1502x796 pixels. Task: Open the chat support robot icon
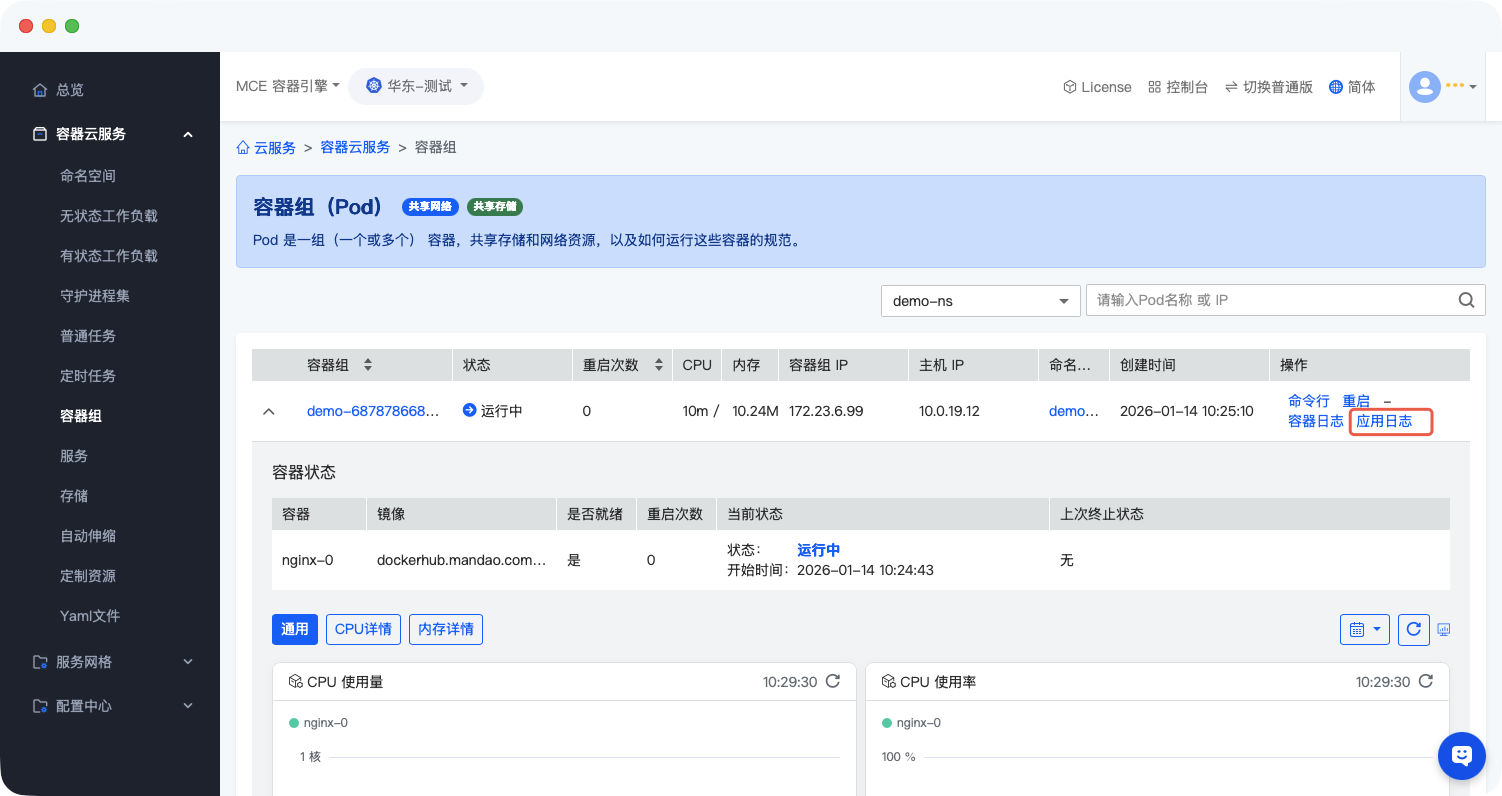tap(1461, 755)
